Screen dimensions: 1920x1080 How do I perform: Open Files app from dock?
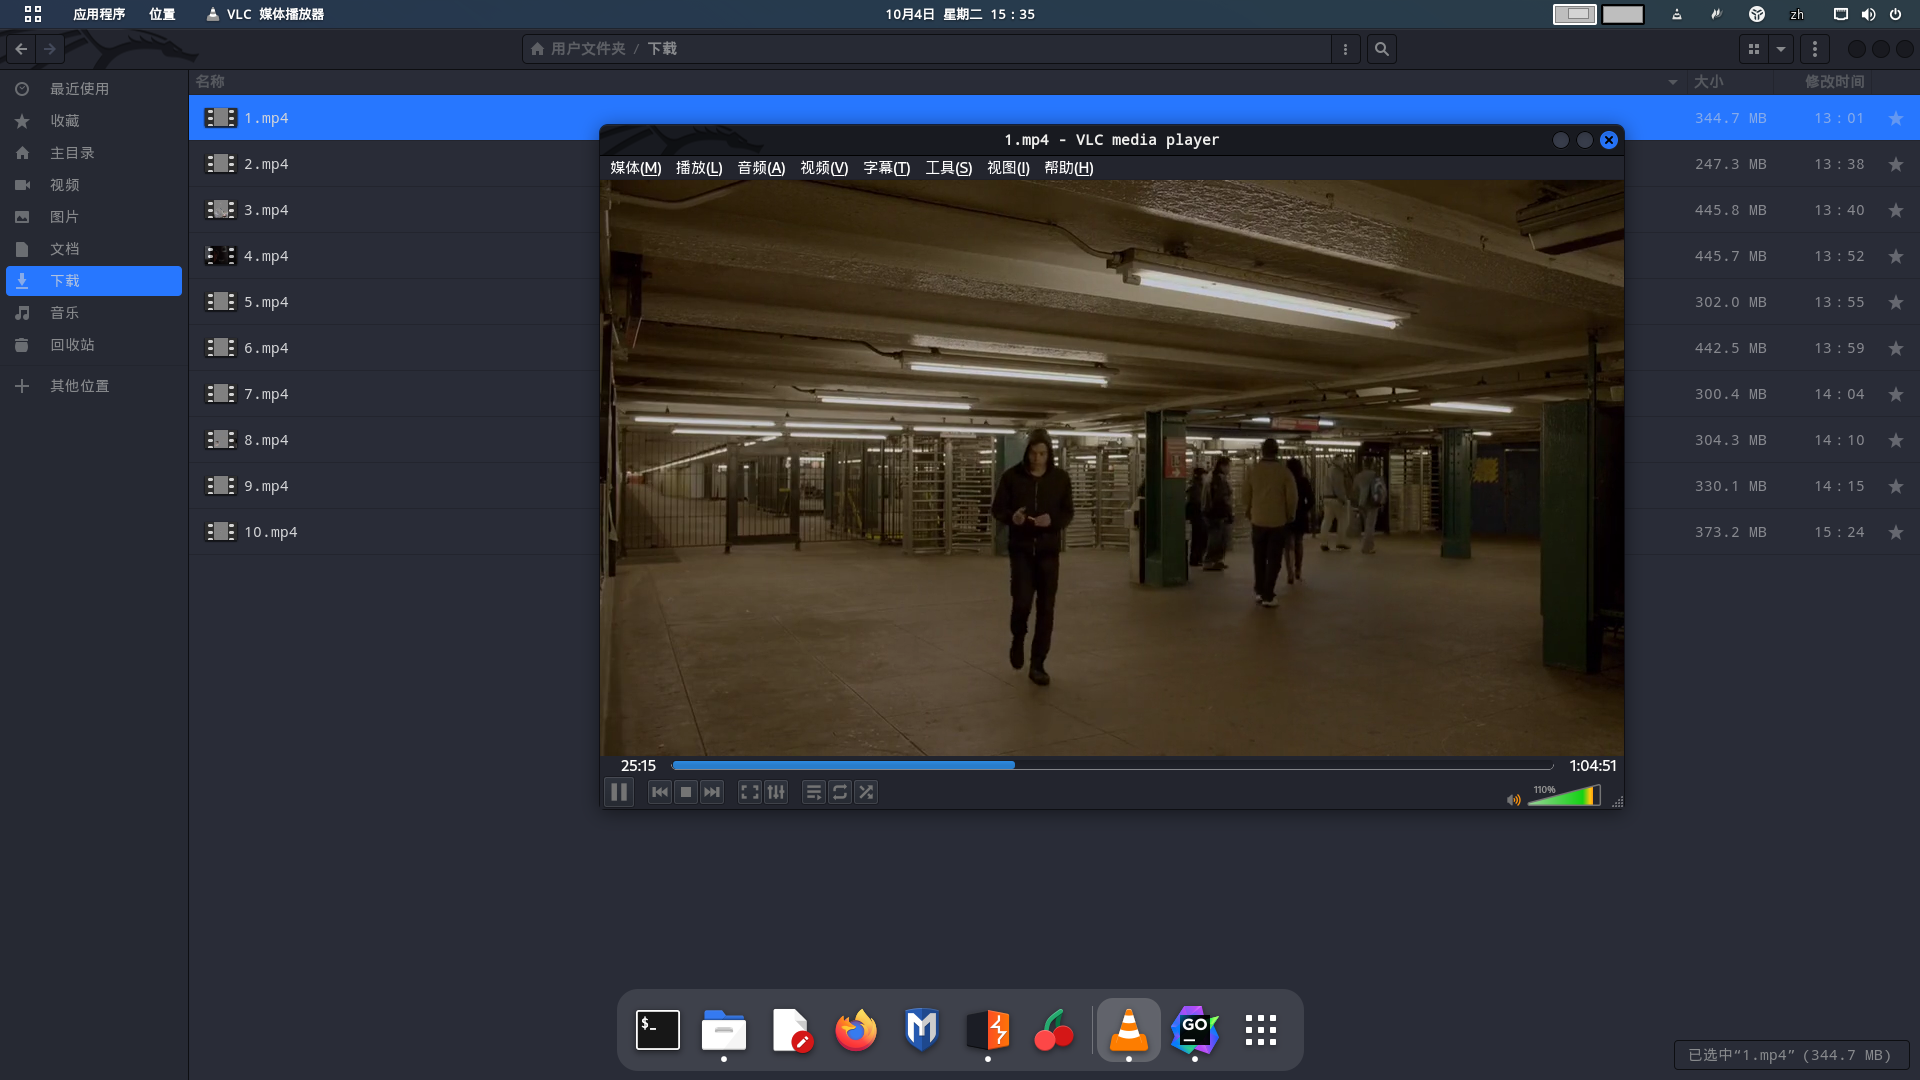click(x=724, y=1030)
